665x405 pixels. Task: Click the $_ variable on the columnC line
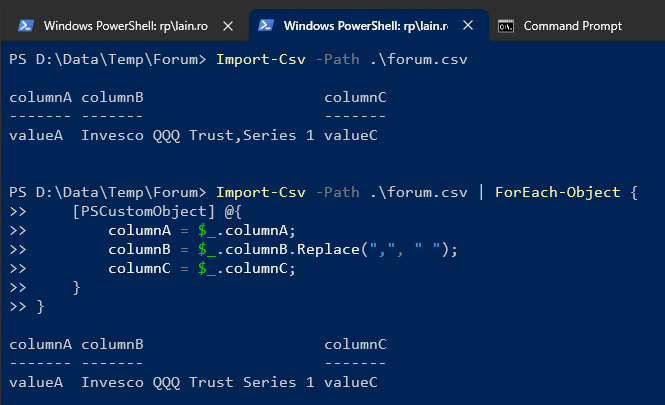[207, 268]
